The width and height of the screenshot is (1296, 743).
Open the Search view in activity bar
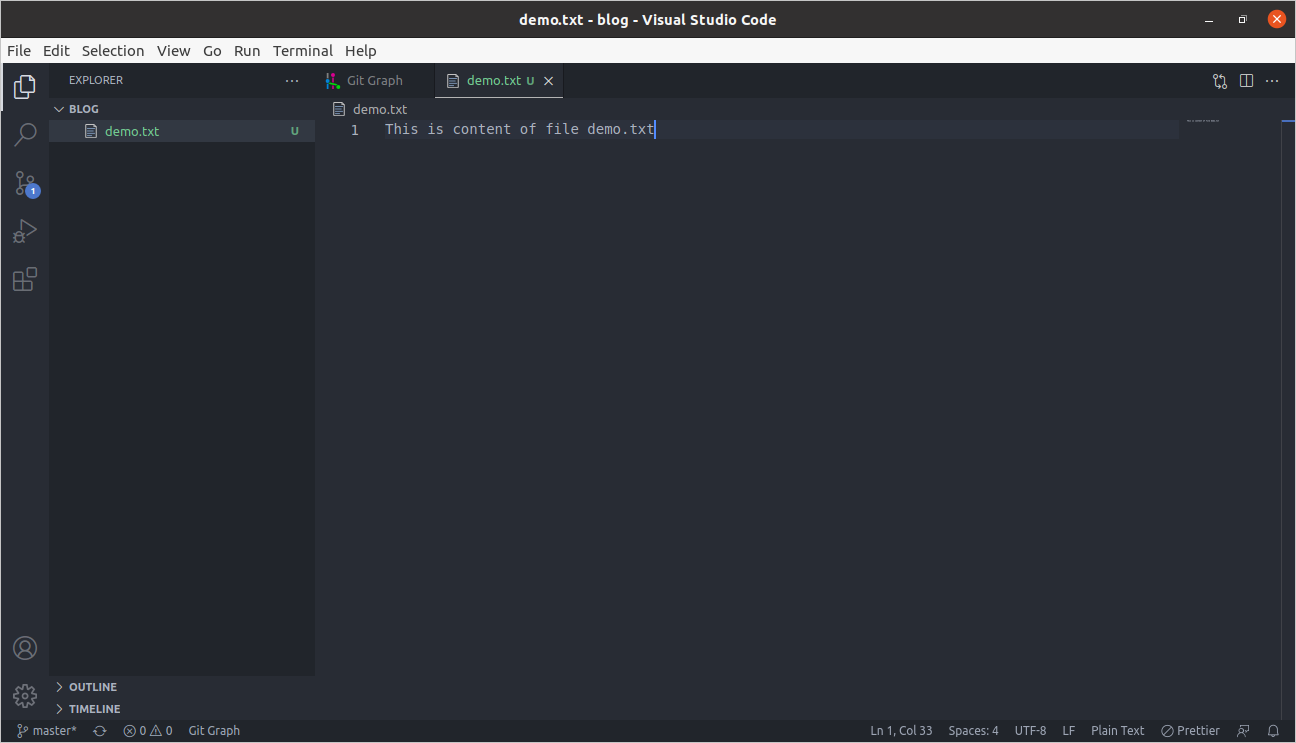click(25, 134)
